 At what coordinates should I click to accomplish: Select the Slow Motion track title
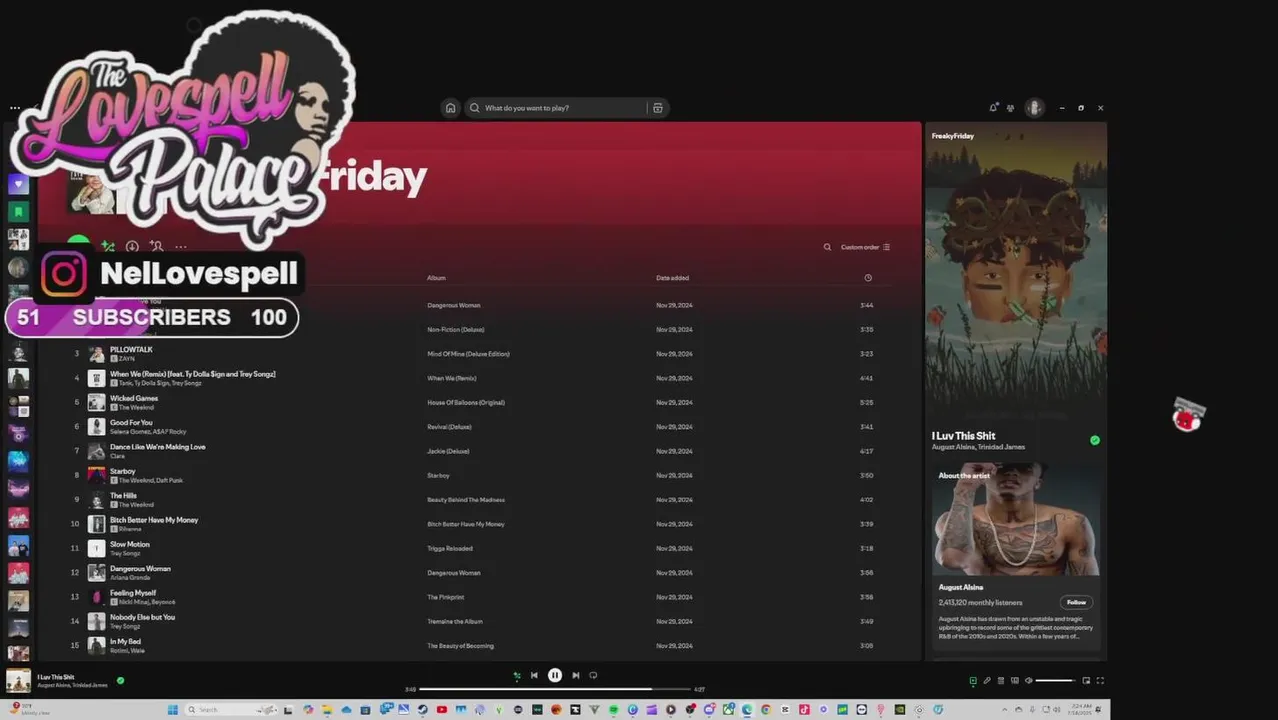[130, 544]
